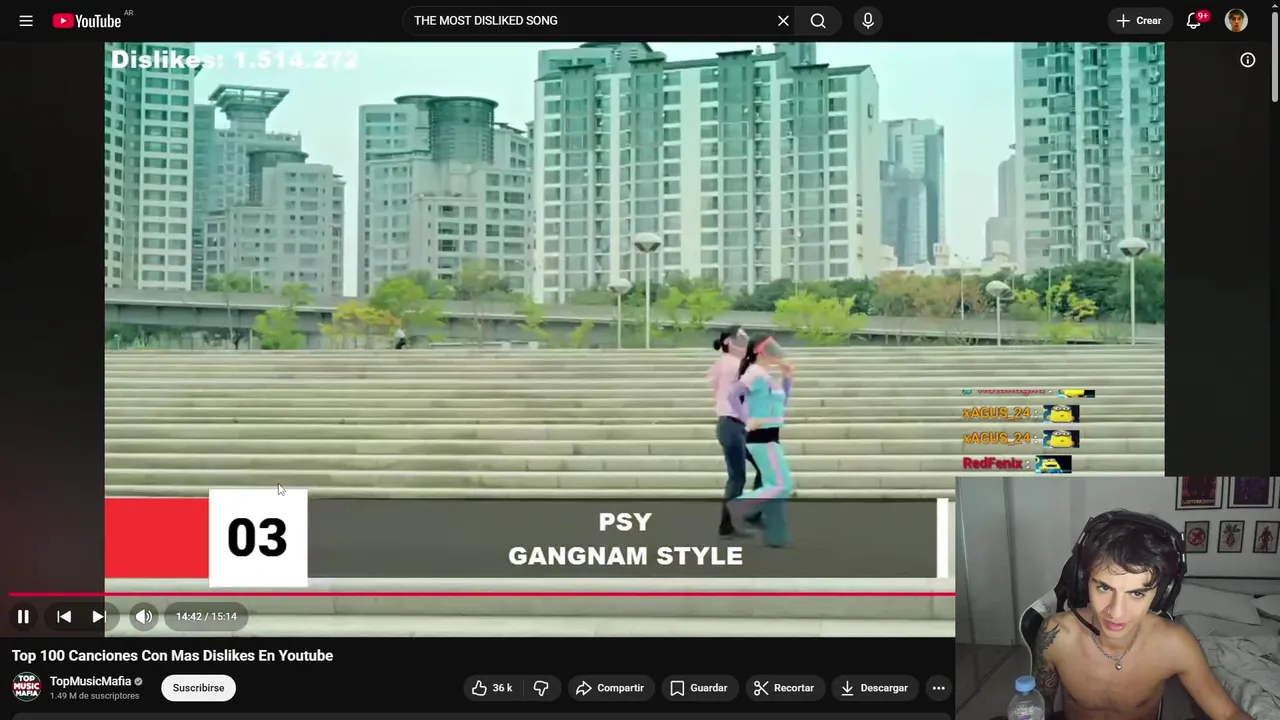The width and height of the screenshot is (1280, 720).
Task: Dislike the video
Action: point(541,688)
